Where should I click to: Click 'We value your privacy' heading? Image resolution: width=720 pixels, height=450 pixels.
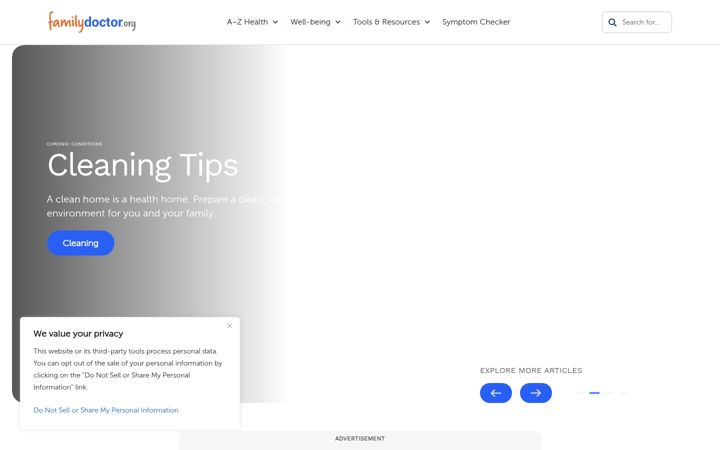click(78, 334)
